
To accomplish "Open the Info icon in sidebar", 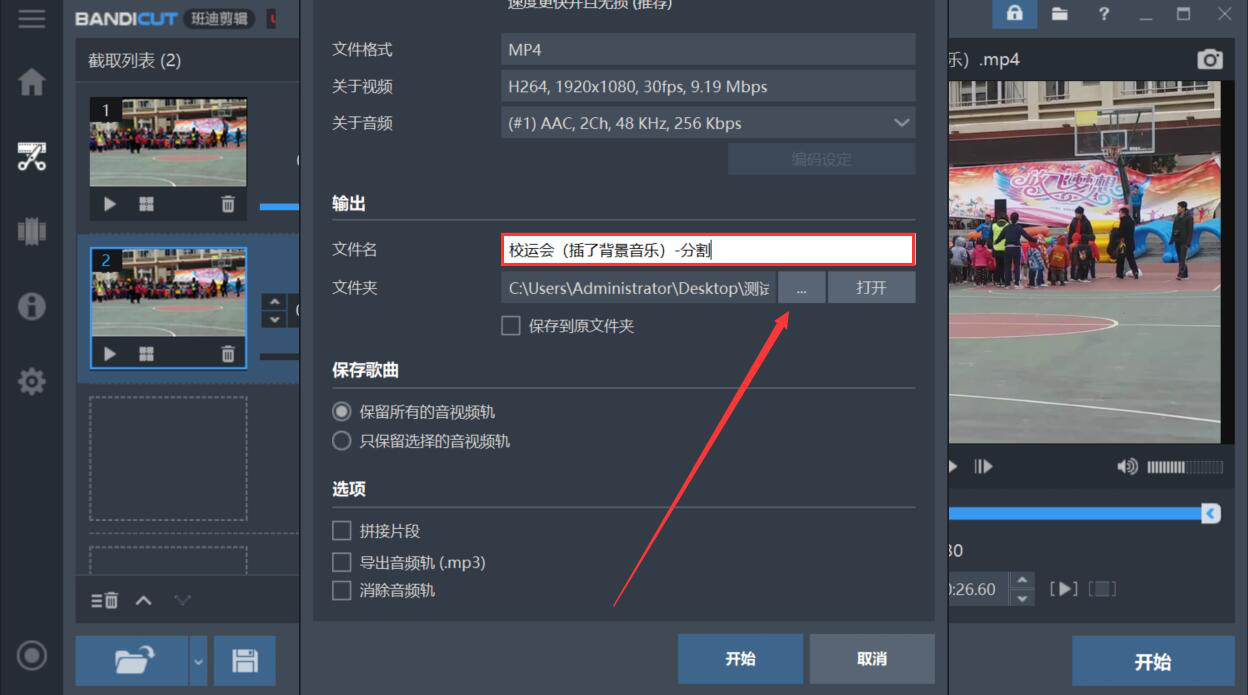I will click(x=32, y=306).
